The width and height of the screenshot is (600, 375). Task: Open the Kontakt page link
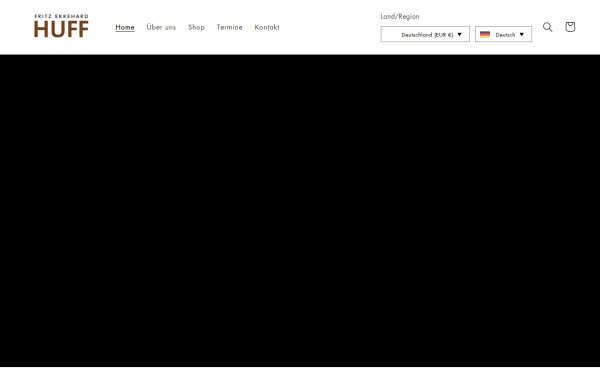(267, 27)
